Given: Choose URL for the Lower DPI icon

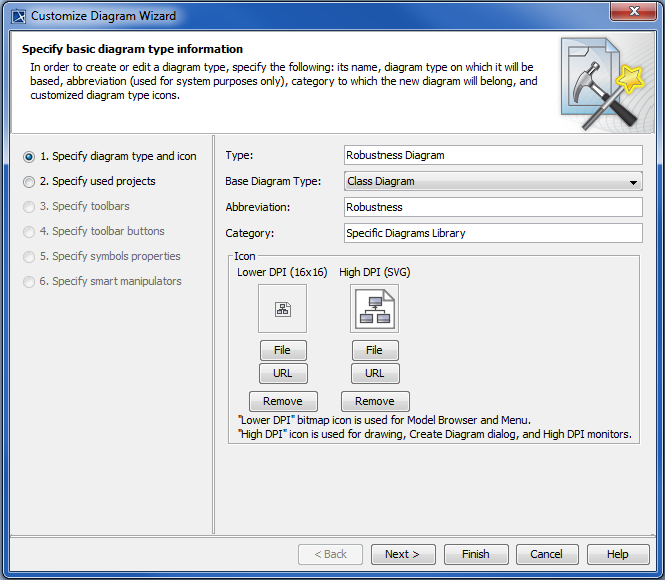Looking at the screenshot, I should click(x=283, y=374).
